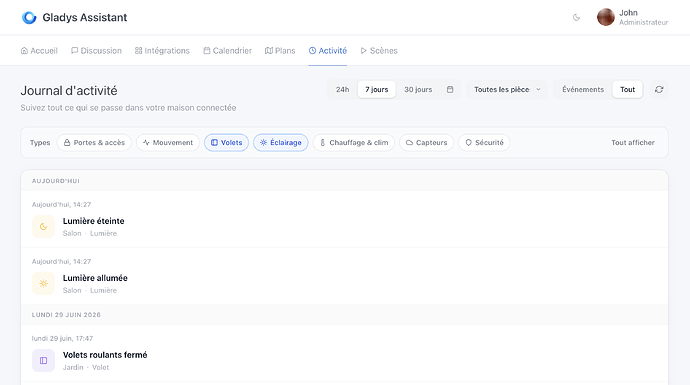690x385 pixels.
Task: Click the moon icon beside Lumière éteinte
Action: coord(43,227)
